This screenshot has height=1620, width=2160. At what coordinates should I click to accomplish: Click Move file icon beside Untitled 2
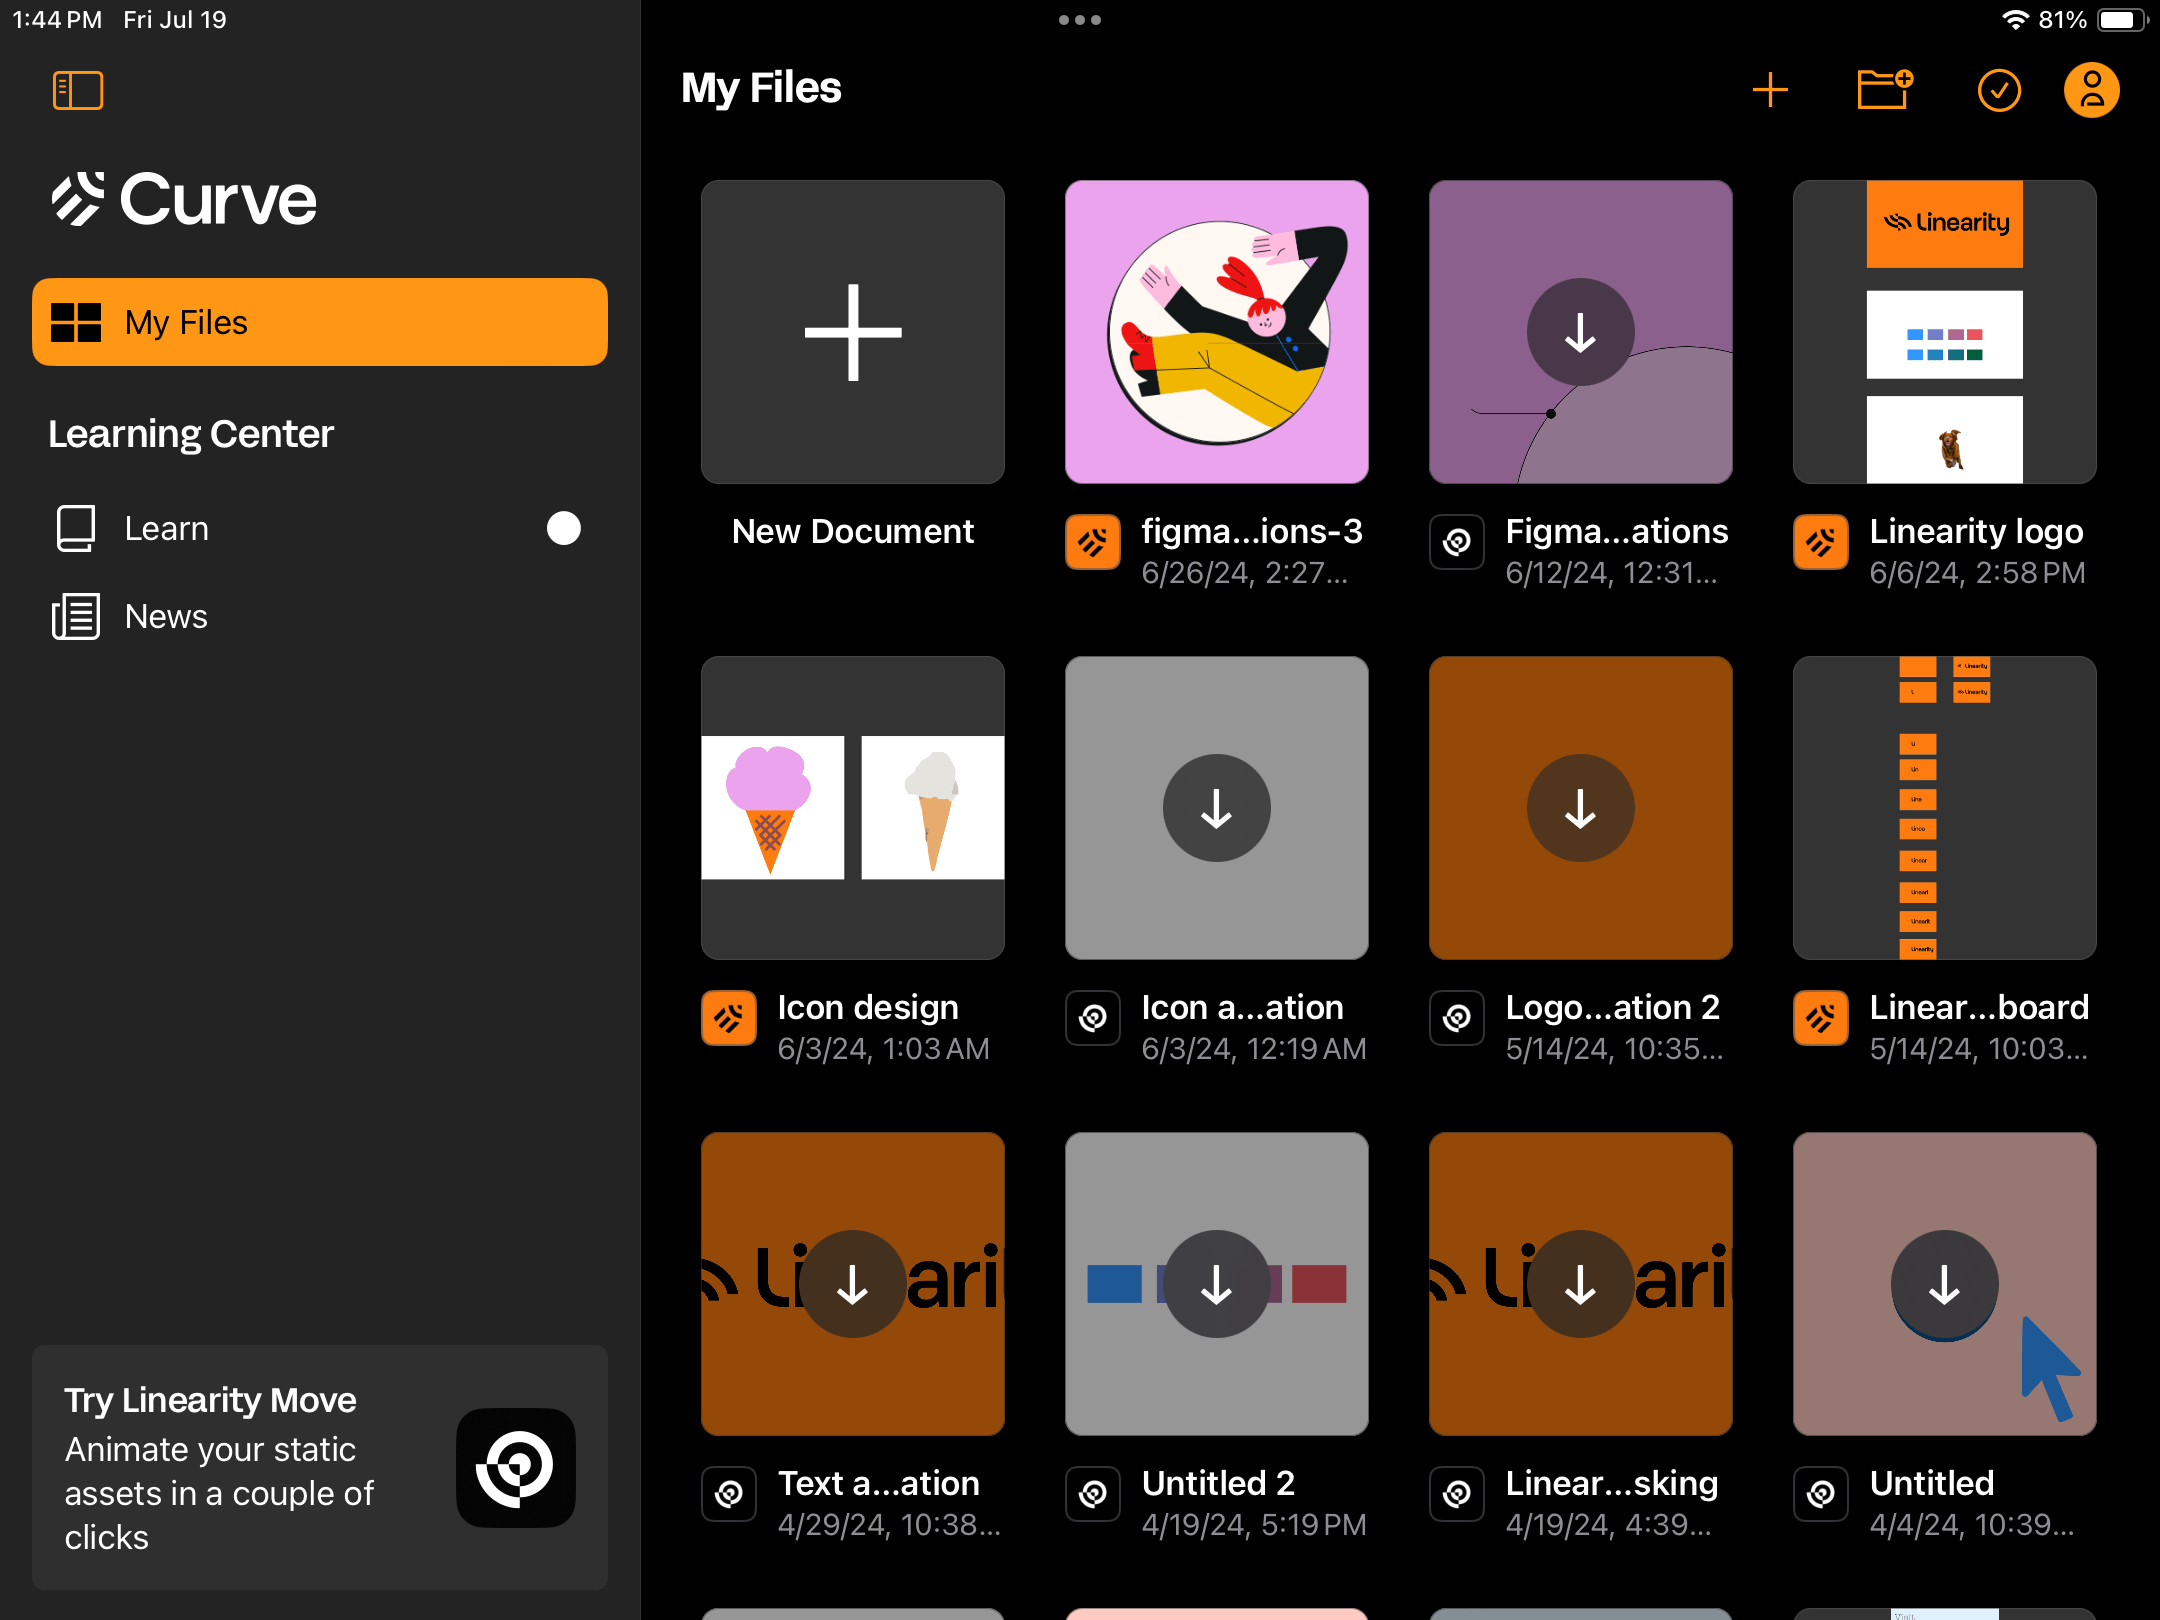(x=1093, y=1494)
